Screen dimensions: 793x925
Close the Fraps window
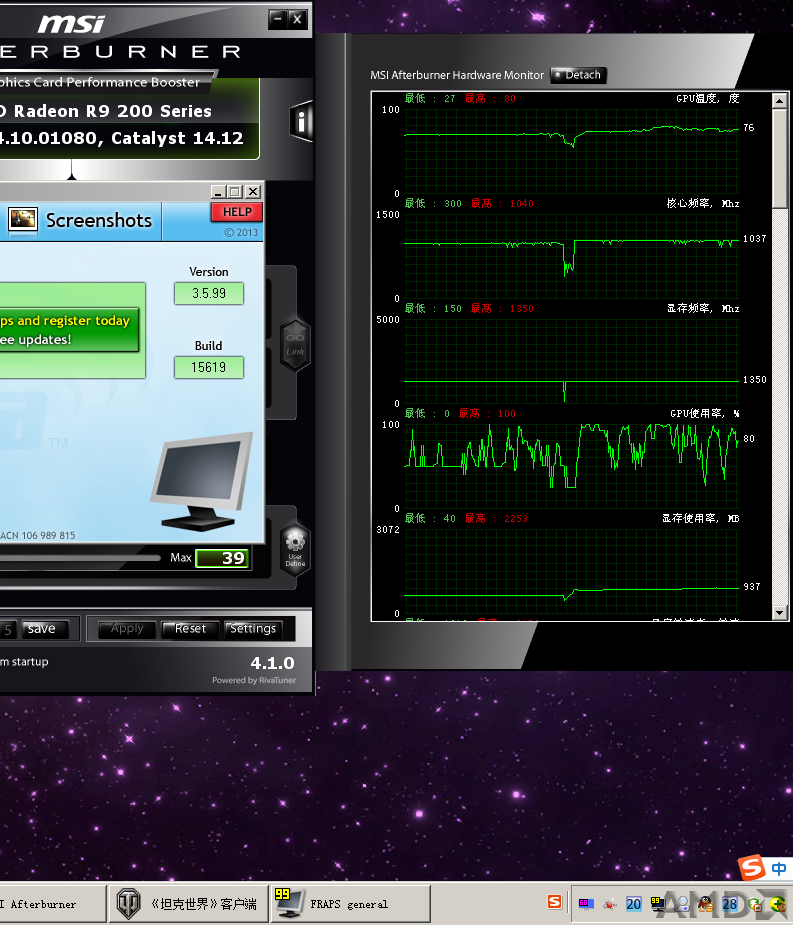(x=253, y=192)
